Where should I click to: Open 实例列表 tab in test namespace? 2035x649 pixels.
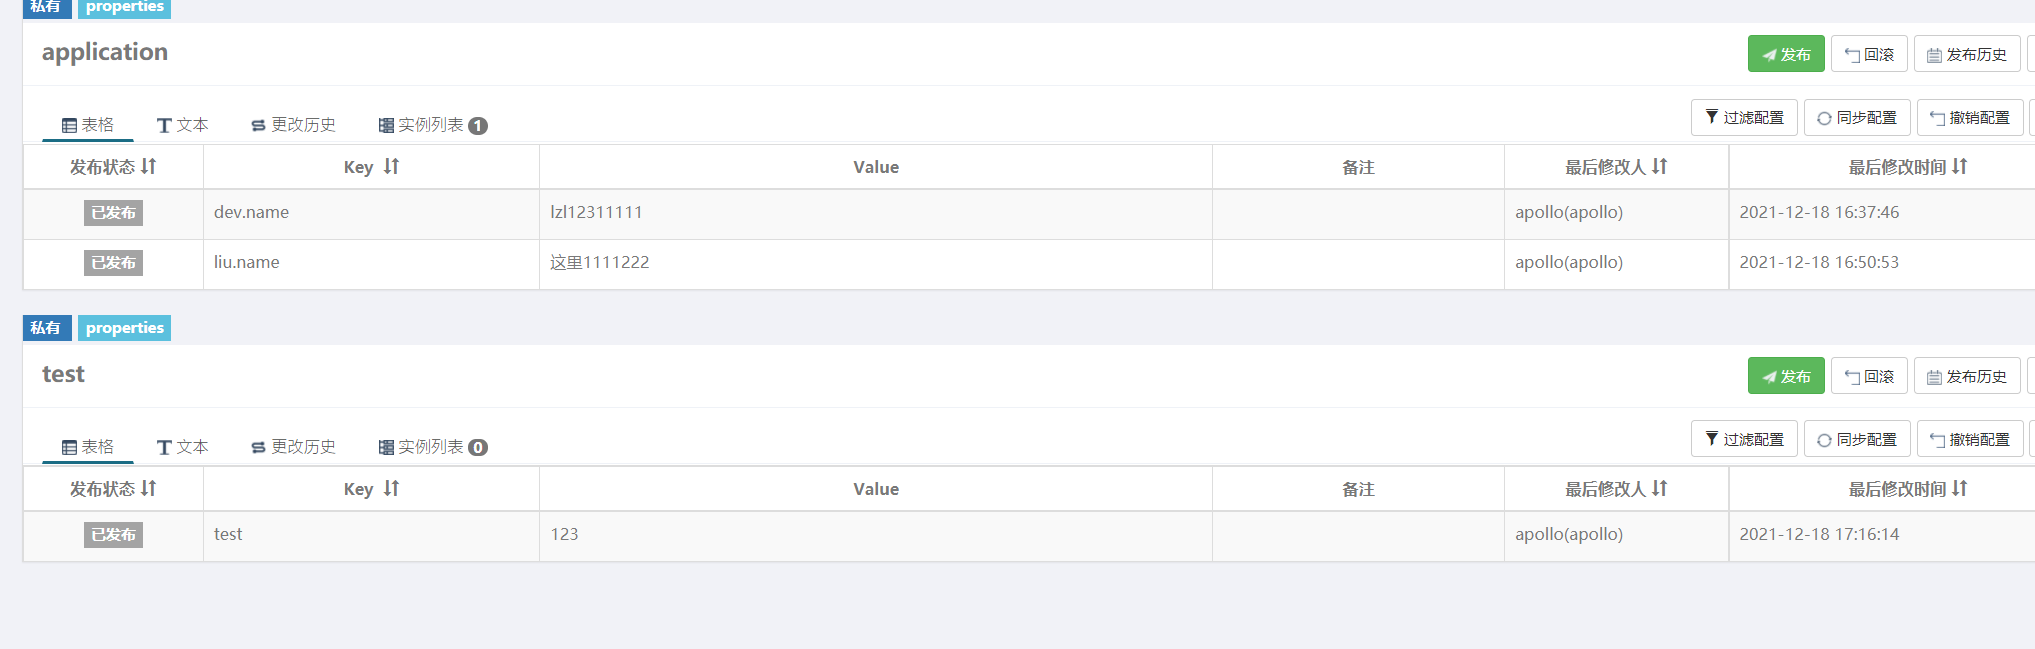(x=432, y=447)
